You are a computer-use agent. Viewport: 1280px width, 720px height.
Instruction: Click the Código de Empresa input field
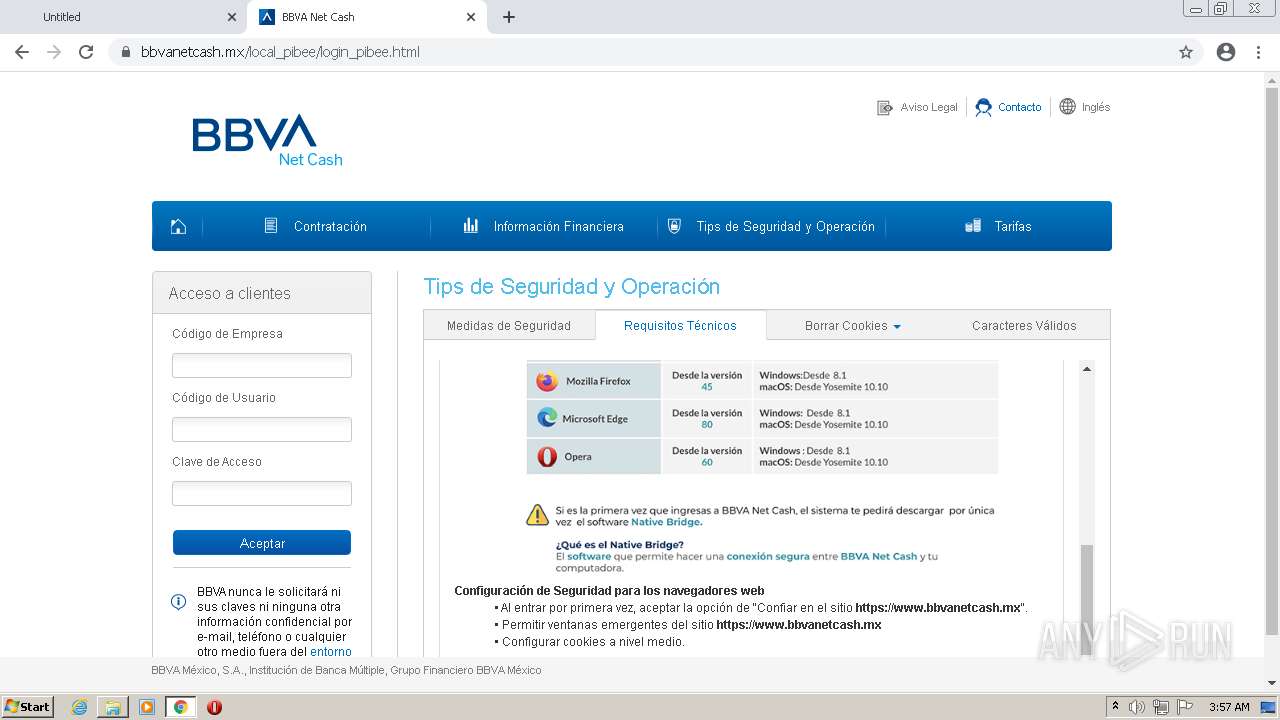pyautogui.click(x=262, y=365)
